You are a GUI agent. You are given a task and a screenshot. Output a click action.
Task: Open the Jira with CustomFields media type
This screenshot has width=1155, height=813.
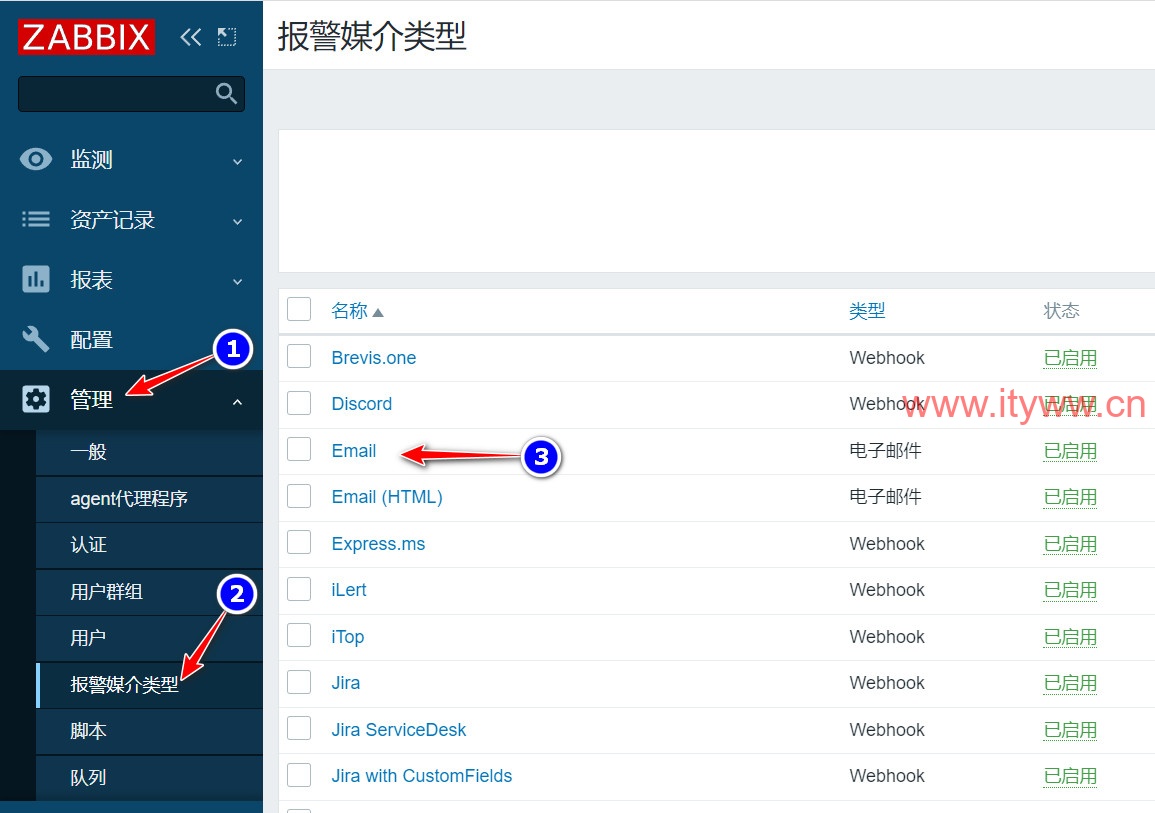pos(421,776)
